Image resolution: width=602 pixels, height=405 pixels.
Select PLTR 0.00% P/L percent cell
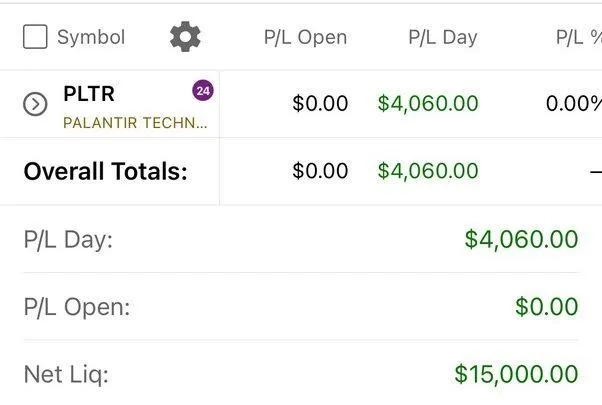[x=574, y=103]
